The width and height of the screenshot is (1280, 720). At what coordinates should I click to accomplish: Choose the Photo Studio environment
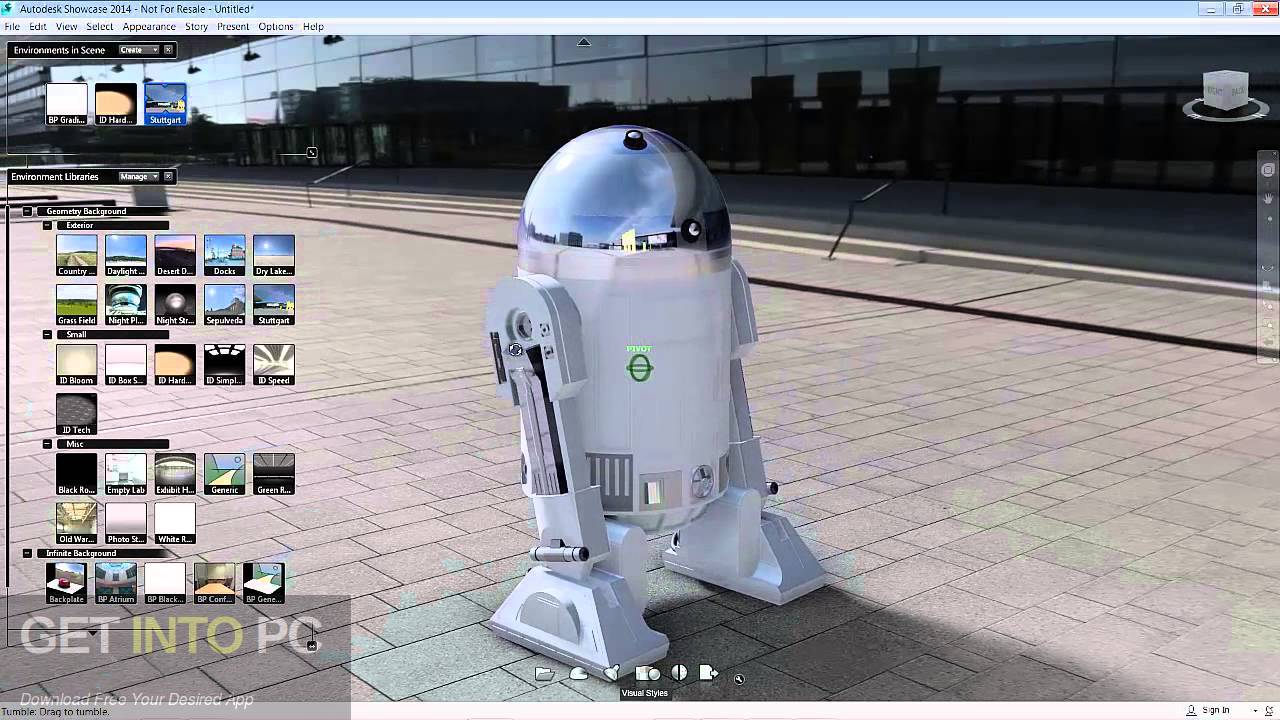click(x=126, y=523)
